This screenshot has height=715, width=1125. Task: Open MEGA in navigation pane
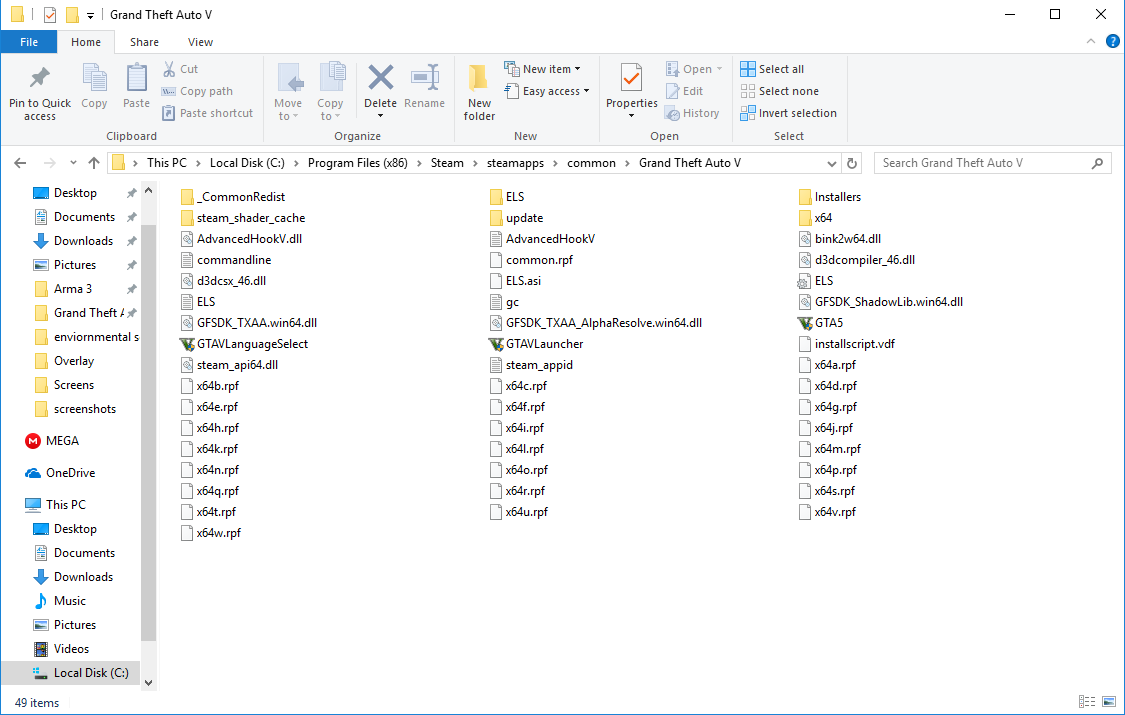click(52, 441)
